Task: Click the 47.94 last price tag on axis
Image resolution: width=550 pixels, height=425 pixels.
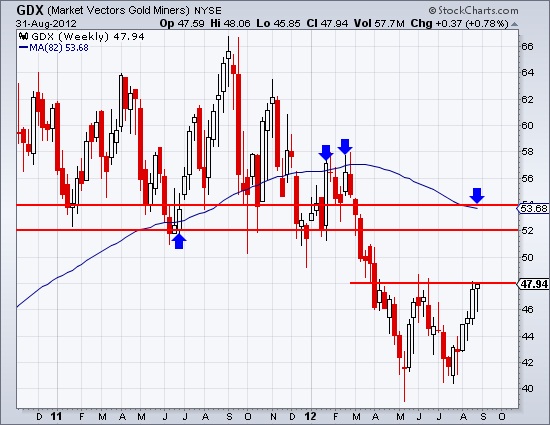Action: 533,284
